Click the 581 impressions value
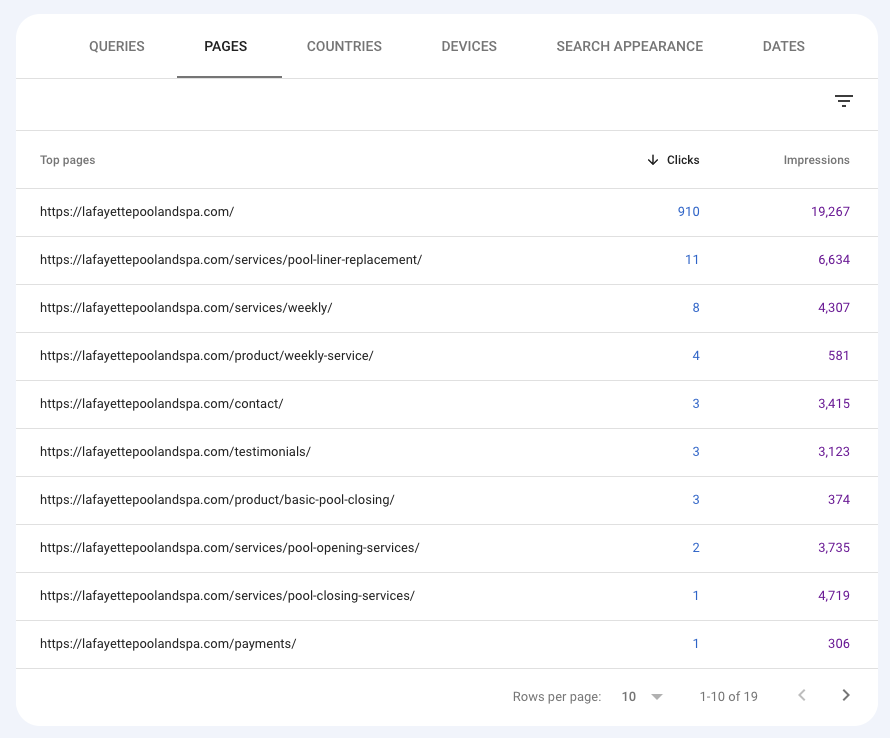 (838, 356)
